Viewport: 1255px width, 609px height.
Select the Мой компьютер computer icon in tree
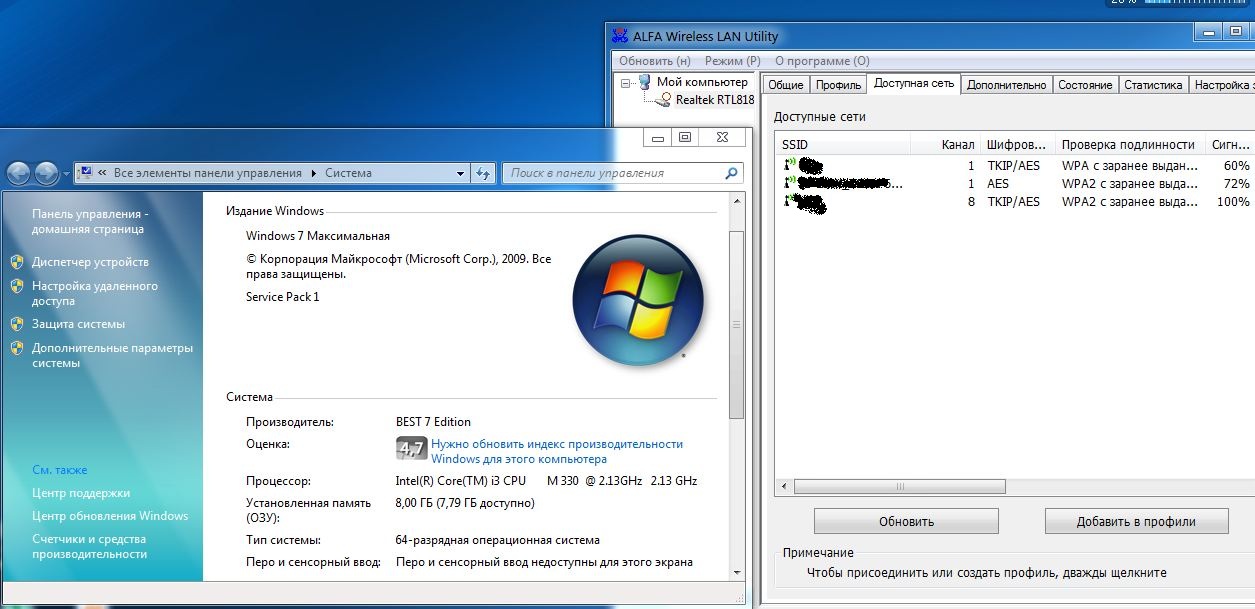645,82
